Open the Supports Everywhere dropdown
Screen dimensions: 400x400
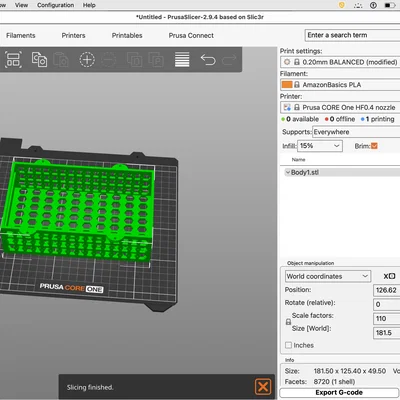(356, 132)
